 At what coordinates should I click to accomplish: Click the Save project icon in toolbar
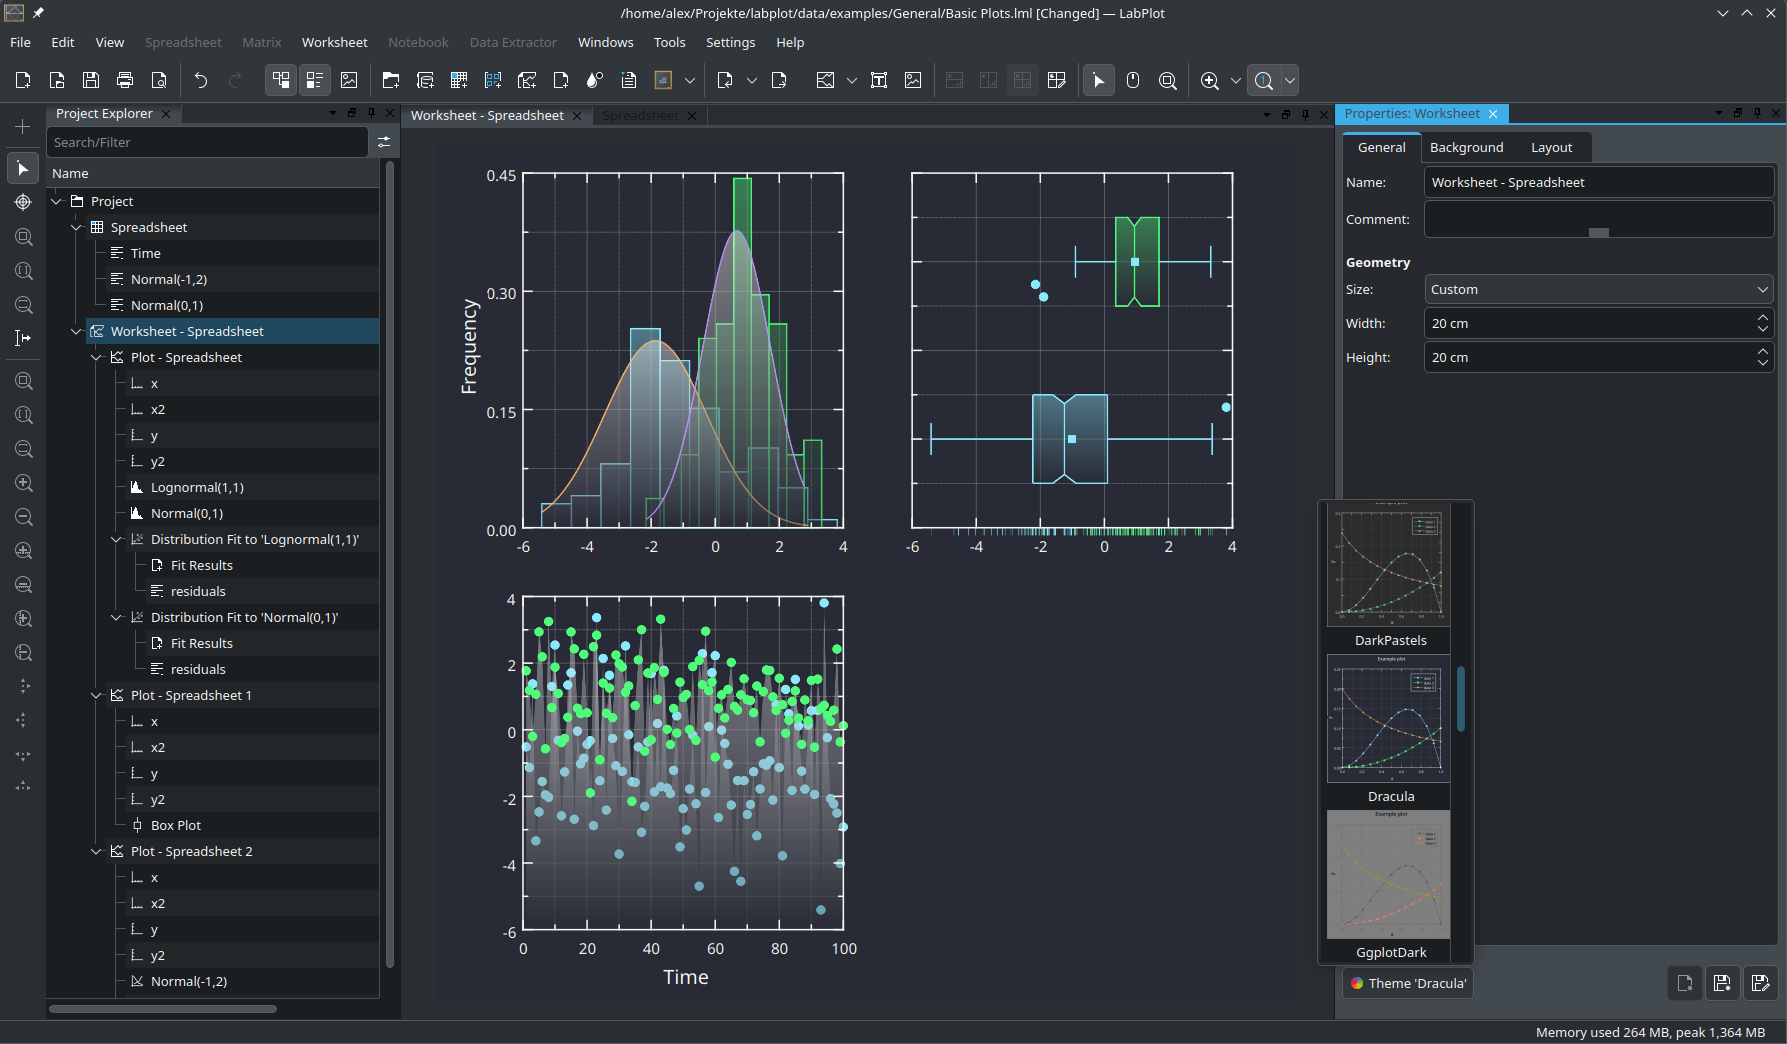[x=91, y=81]
